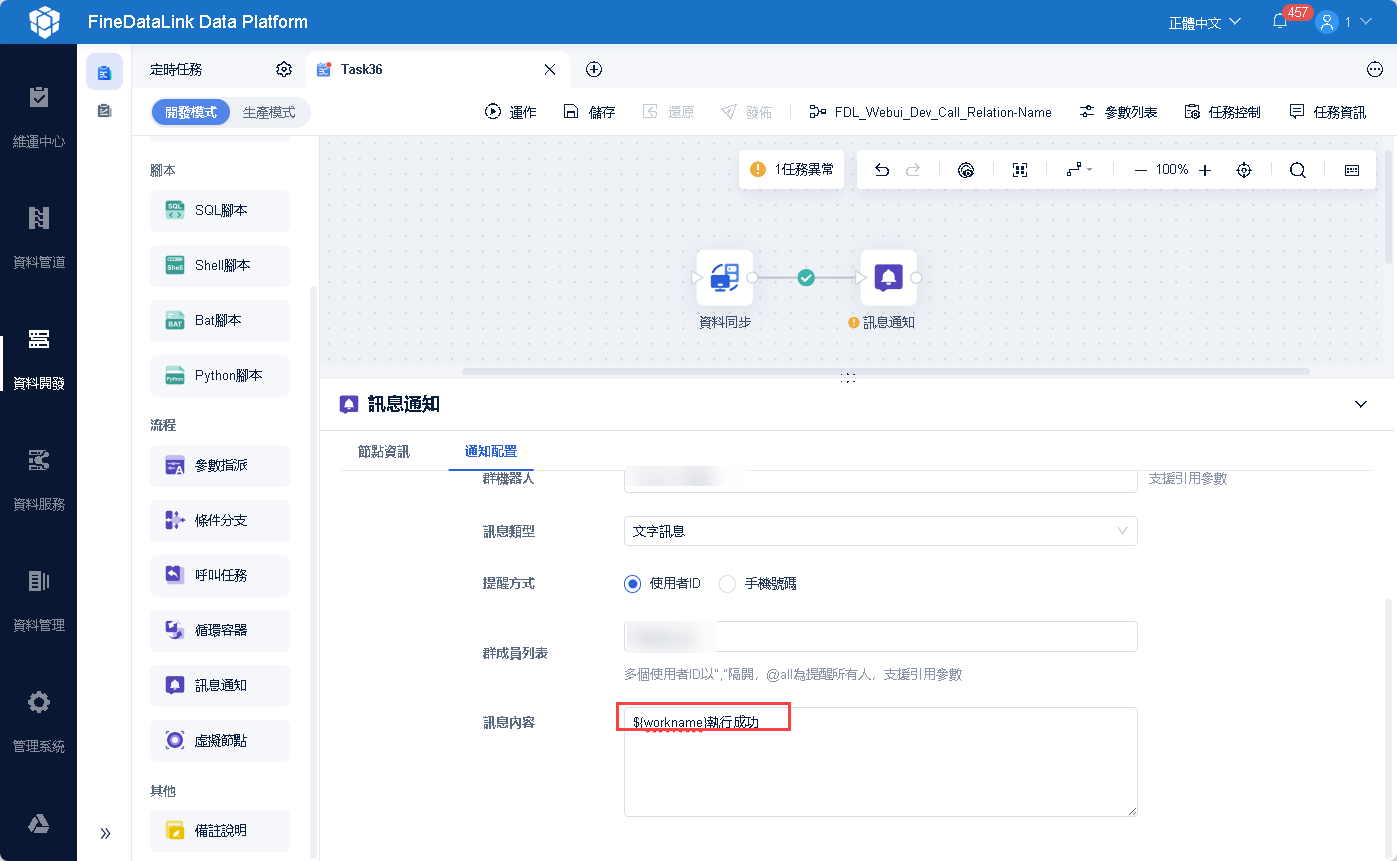The height and width of the screenshot is (861, 1397).
Task: Click the 訊息內容 text area
Action: 881,762
